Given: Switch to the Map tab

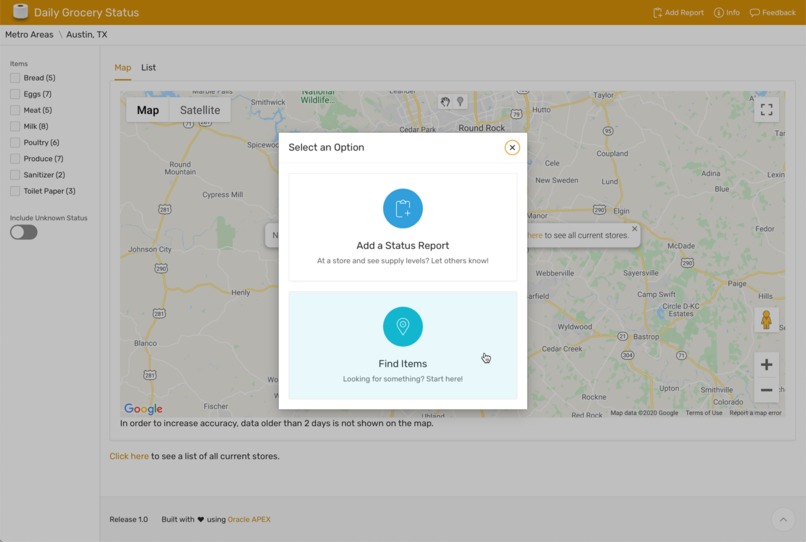Looking at the screenshot, I should click(122, 67).
